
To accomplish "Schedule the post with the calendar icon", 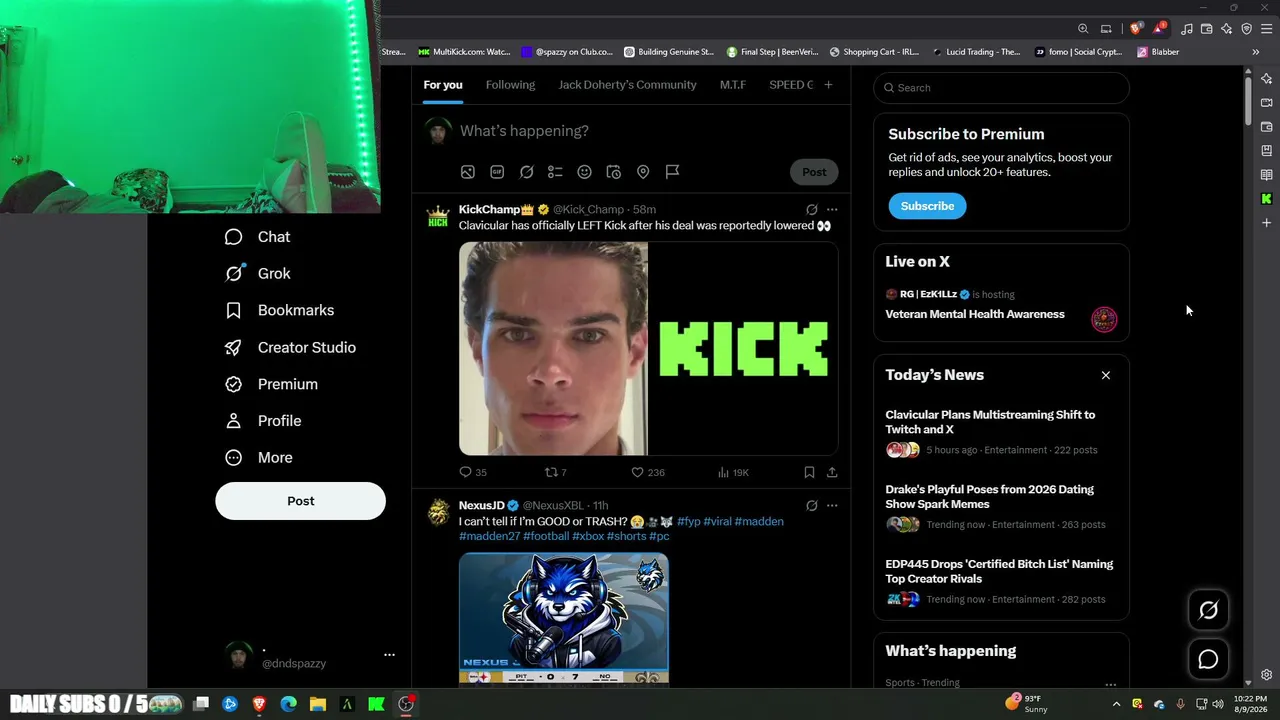I will pyautogui.click(x=614, y=172).
